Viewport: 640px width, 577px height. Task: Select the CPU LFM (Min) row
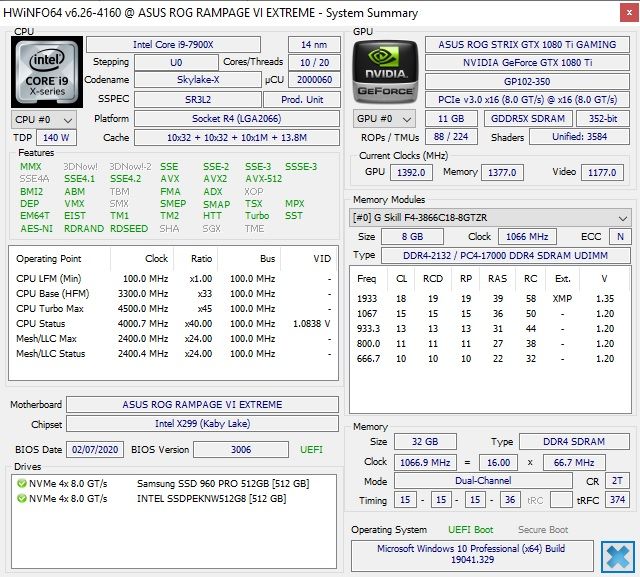173,279
